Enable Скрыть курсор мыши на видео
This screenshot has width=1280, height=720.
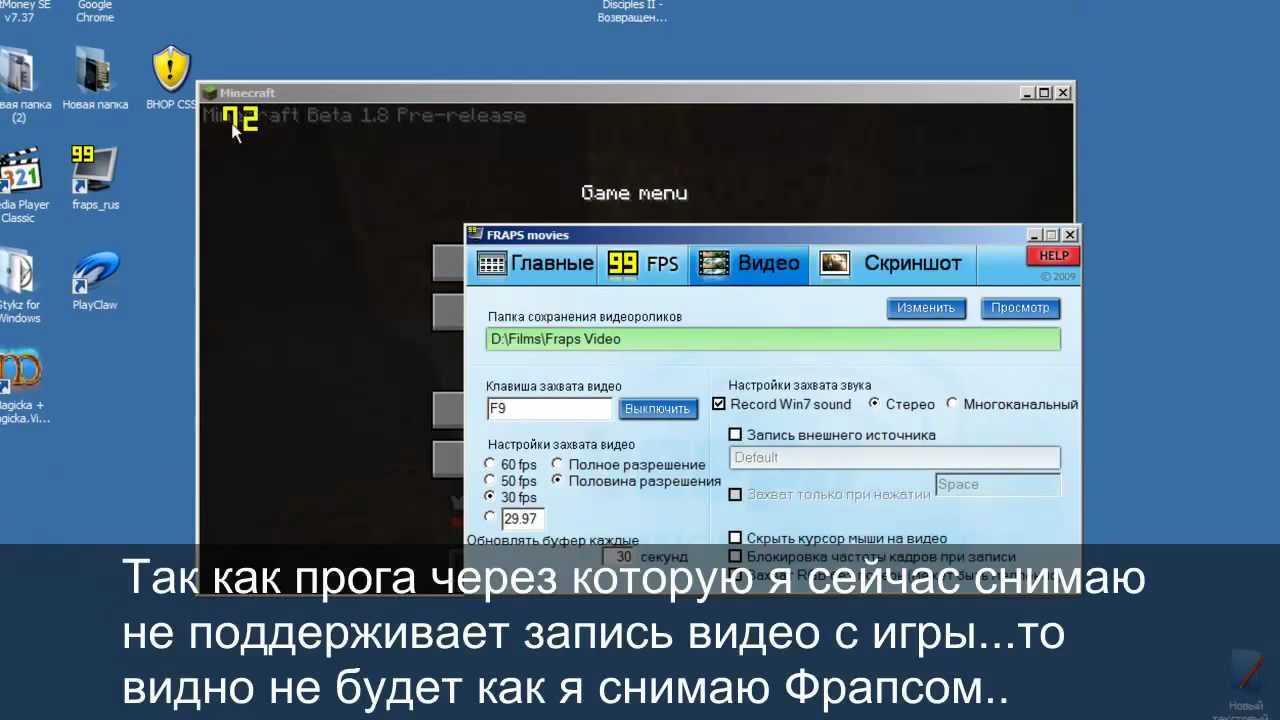736,538
